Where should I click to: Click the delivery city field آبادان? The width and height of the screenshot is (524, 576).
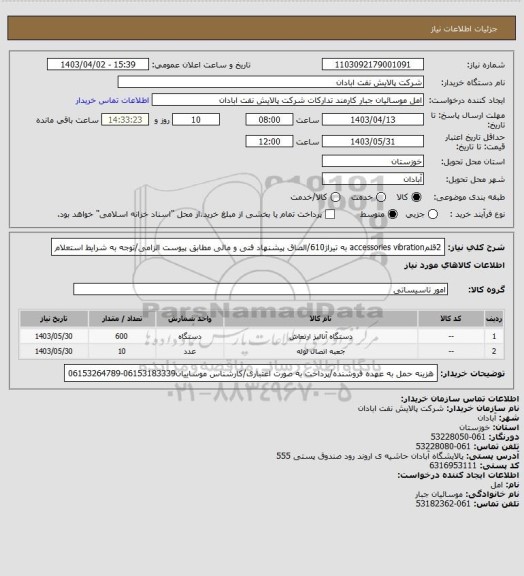pos(373,179)
